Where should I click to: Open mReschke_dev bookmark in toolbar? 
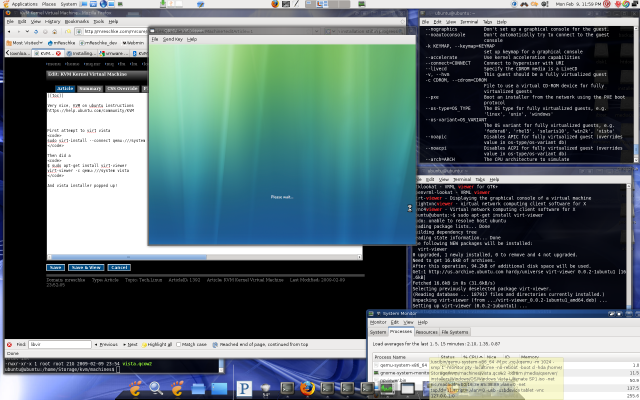99,42
